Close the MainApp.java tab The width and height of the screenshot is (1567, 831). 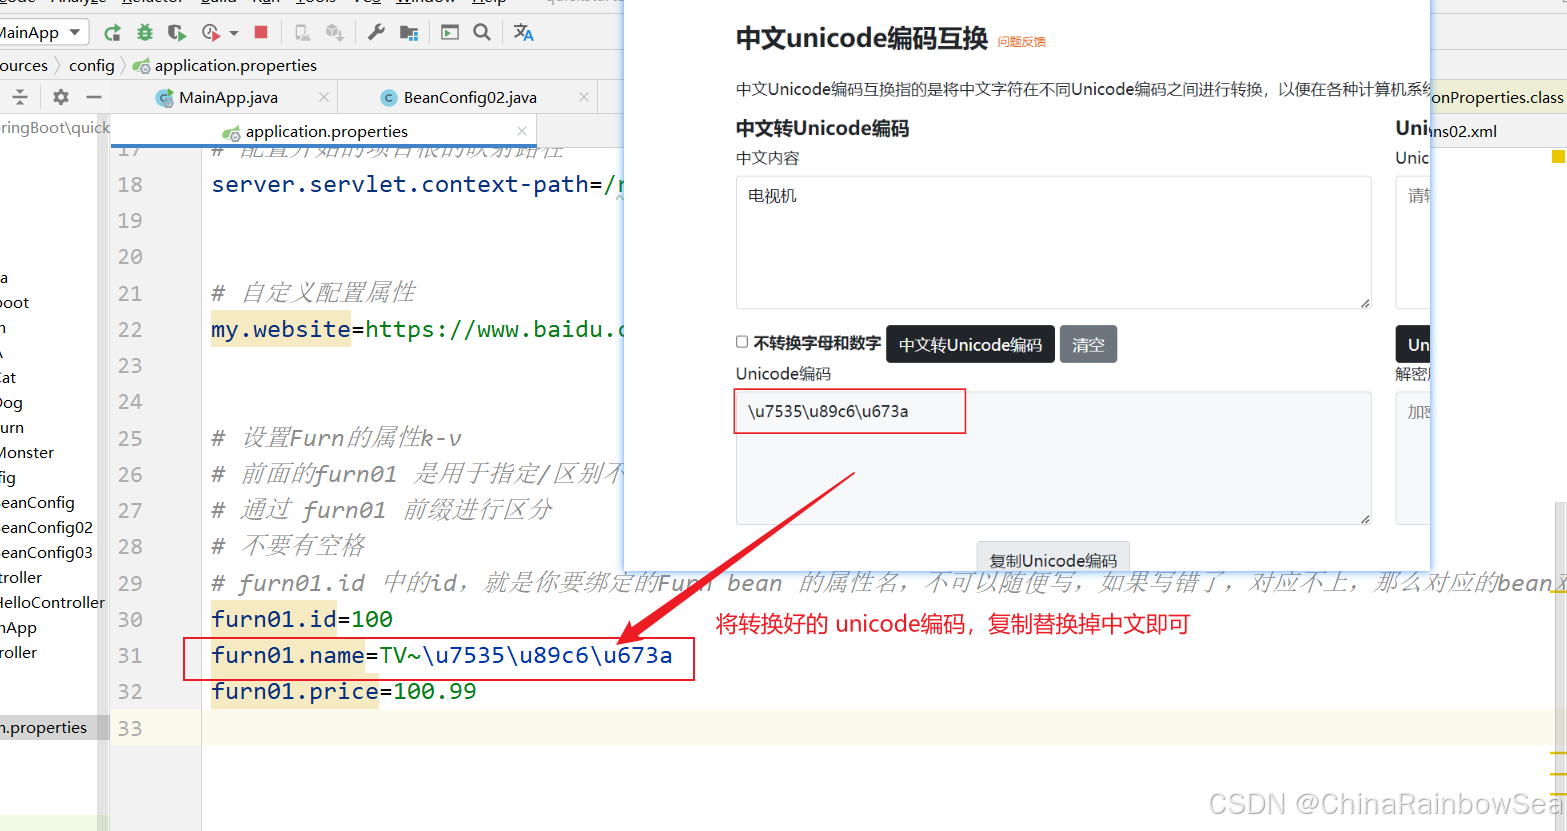pyautogui.click(x=324, y=97)
